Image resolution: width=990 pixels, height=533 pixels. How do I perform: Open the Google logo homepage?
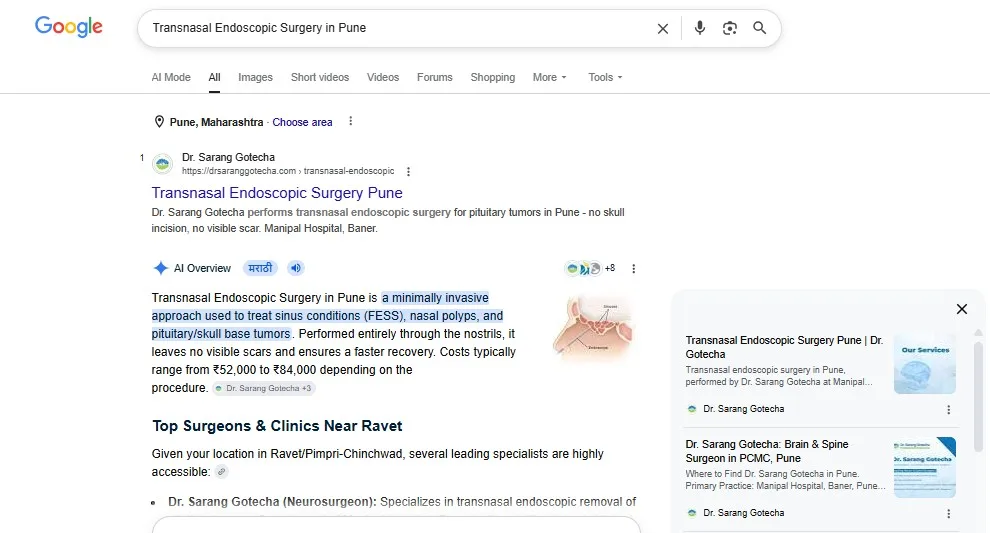click(x=69, y=27)
